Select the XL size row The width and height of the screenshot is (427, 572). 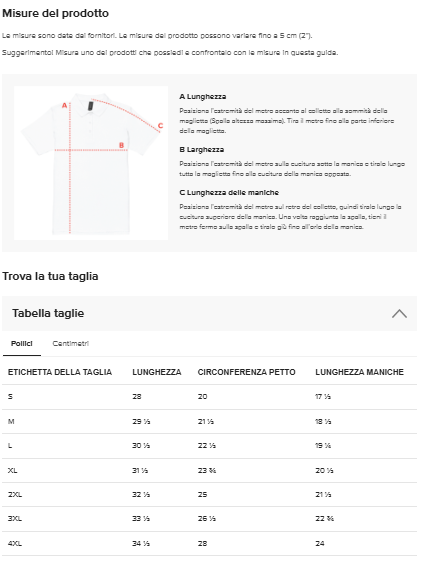point(209,471)
